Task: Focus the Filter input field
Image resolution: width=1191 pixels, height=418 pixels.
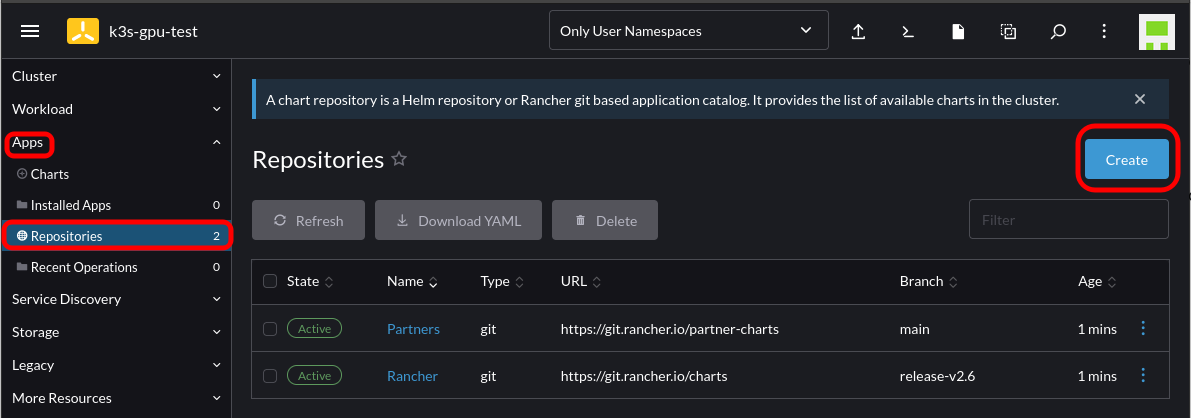Action: click(1069, 220)
